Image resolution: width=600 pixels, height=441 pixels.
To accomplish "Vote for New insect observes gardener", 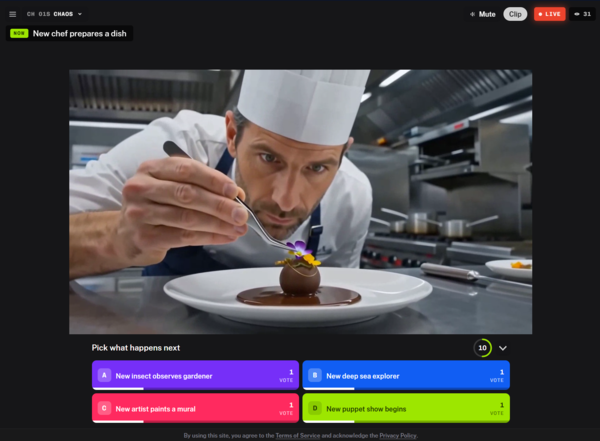I will [x=195, y=375].
